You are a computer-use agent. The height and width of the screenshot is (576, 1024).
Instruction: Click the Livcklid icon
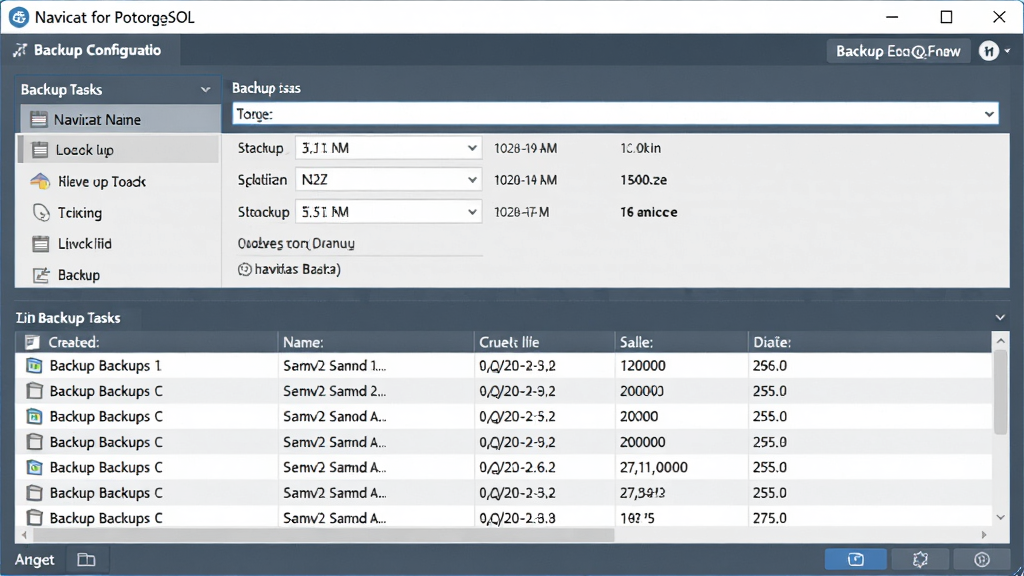point(40,244)
